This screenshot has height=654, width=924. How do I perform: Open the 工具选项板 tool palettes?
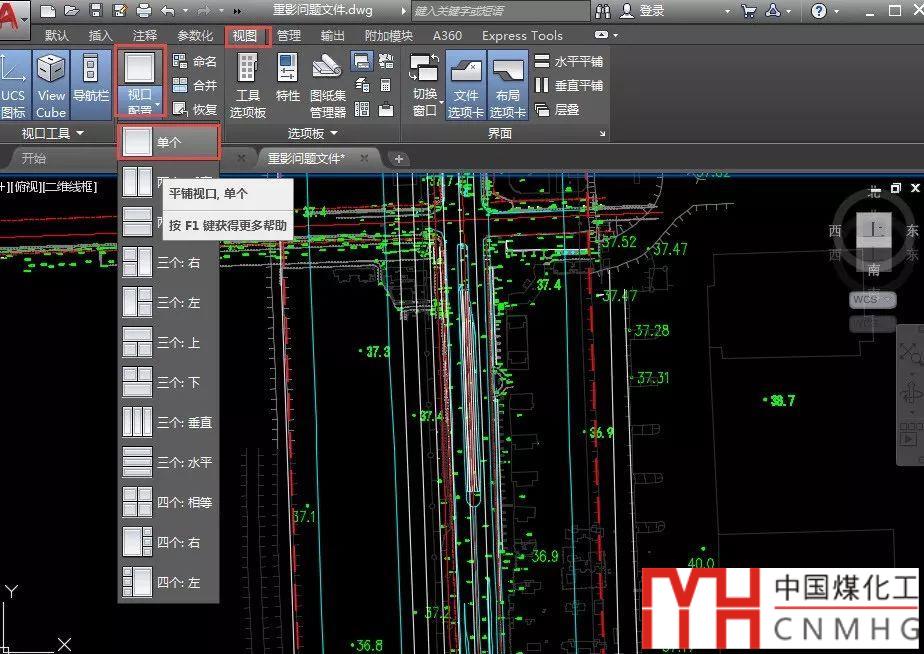pos(247,84)
